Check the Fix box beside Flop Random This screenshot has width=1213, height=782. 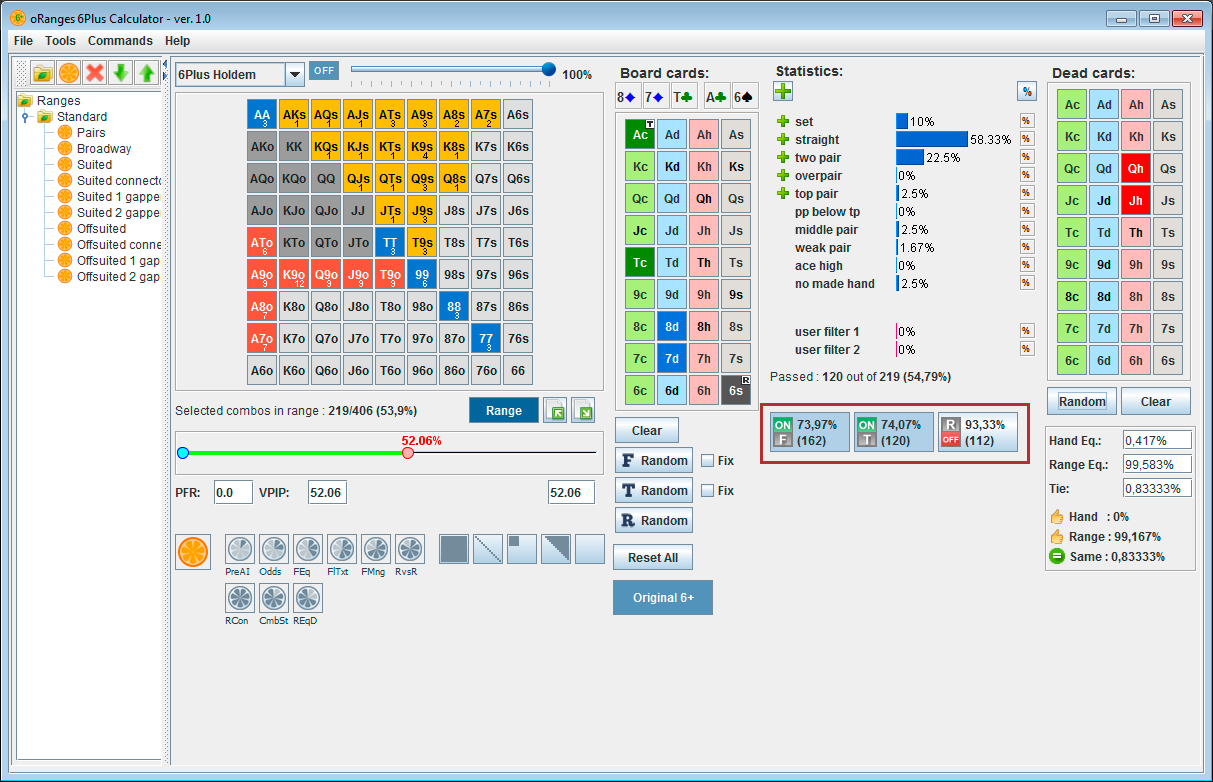point(707,461)
